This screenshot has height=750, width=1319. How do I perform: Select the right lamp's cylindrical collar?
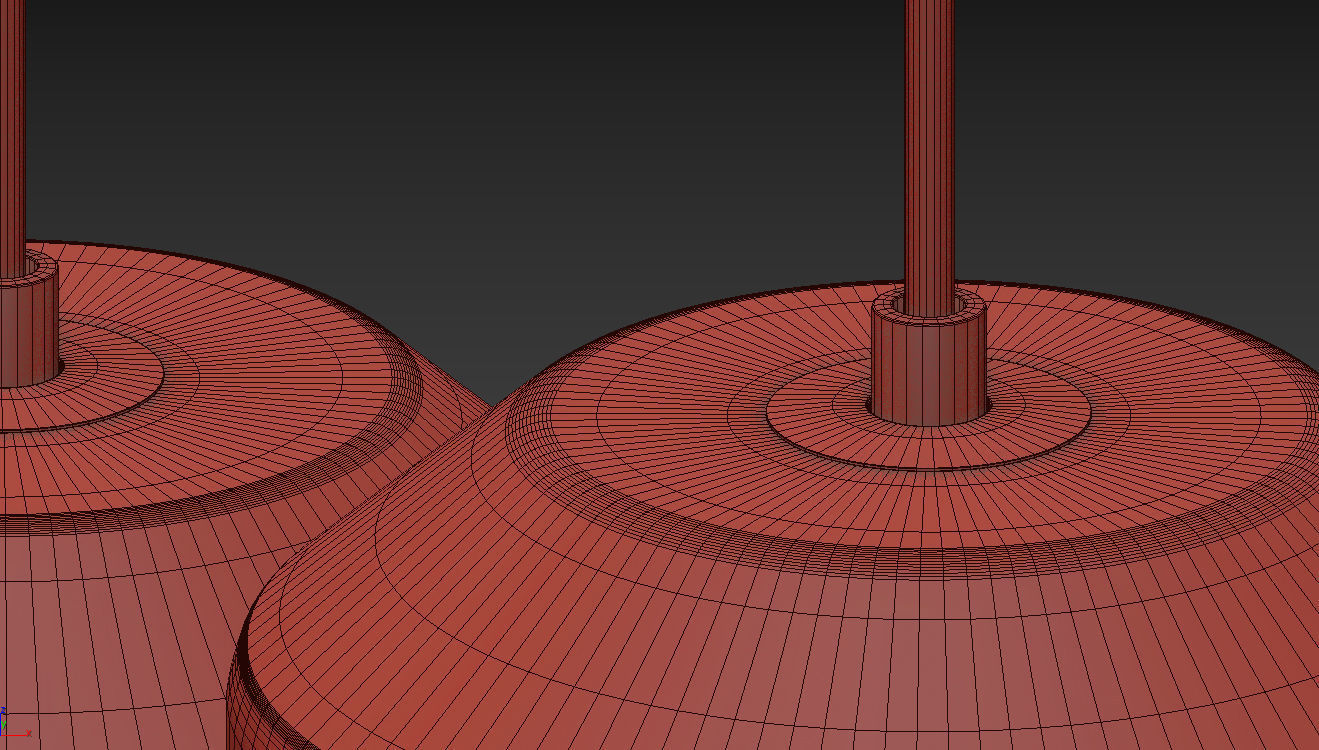pyautogui.click(x=929, y=358)
